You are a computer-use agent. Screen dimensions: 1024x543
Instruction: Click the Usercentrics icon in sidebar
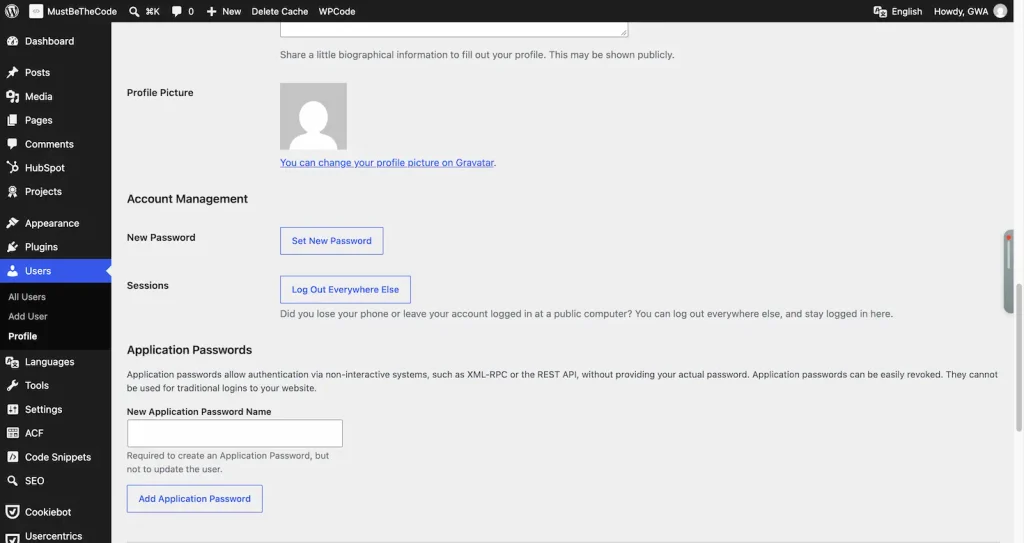click(x=12, y=537)
